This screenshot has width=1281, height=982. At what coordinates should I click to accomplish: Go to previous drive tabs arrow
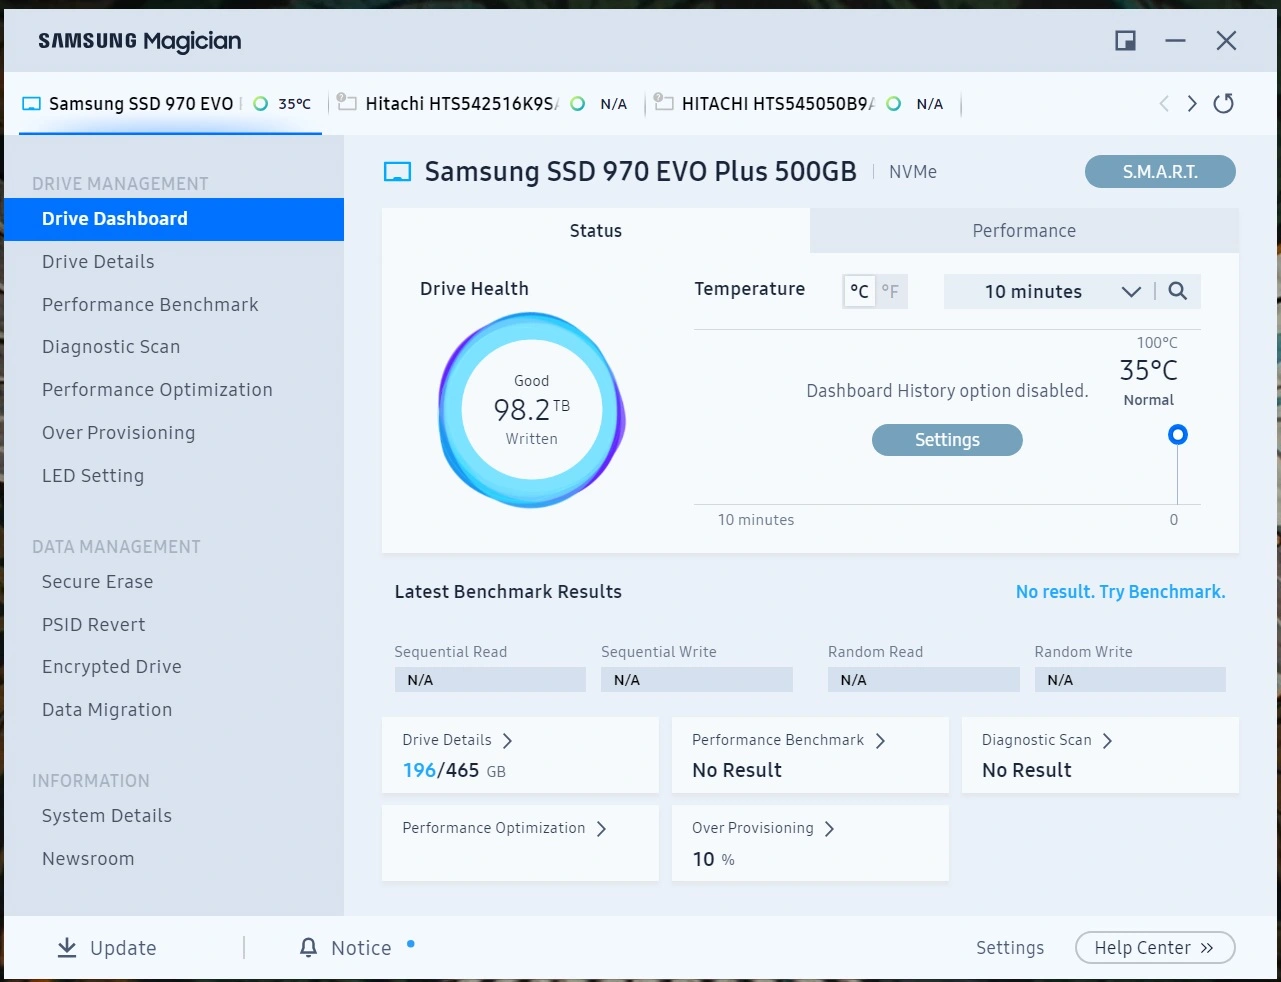coord(1164,104)
